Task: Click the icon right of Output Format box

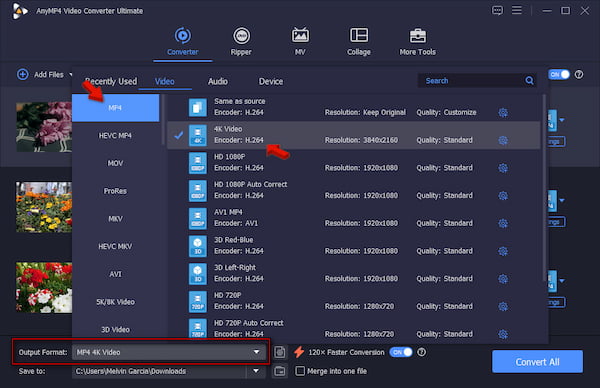Action: pos(280,352)
